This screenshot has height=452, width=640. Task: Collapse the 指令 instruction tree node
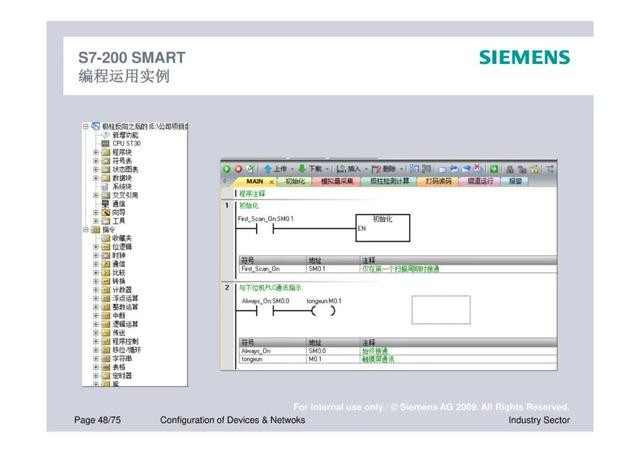86,229
